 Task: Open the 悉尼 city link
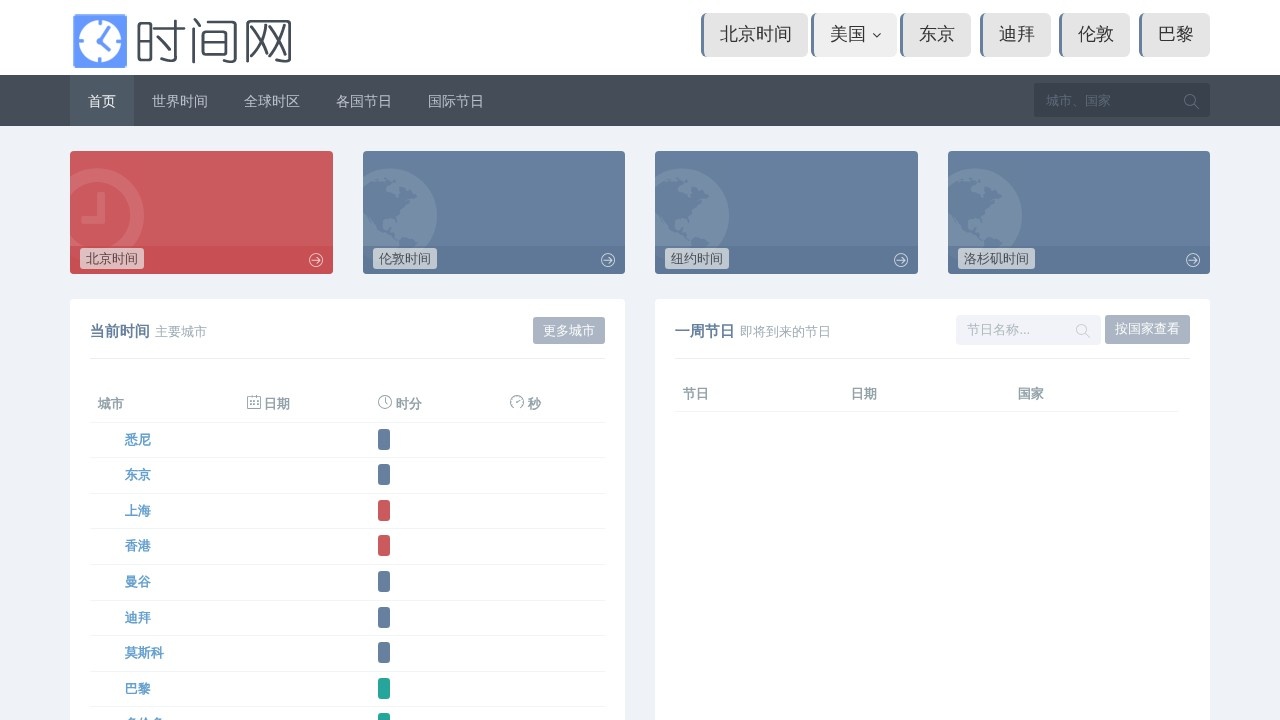(x=138, y=440)
